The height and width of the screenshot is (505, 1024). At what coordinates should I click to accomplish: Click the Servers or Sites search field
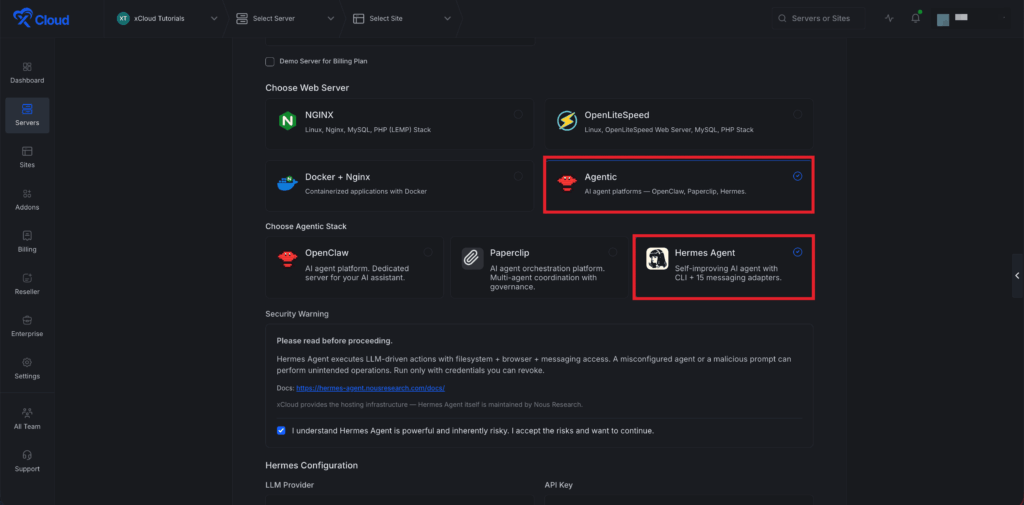(x=820, y=18)
